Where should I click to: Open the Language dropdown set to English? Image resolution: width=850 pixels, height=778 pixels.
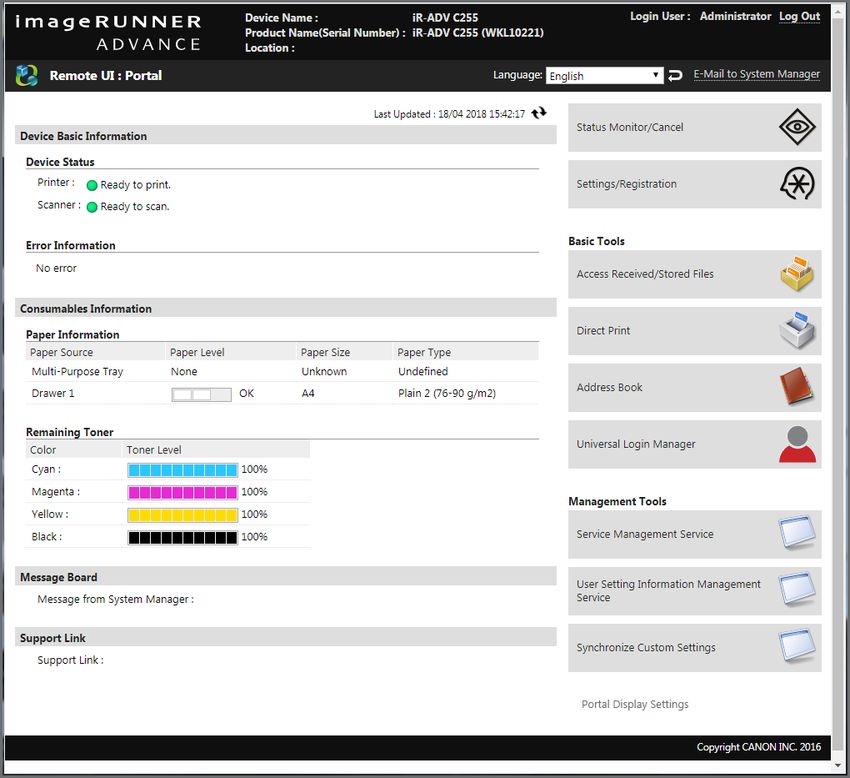(604, 76)
